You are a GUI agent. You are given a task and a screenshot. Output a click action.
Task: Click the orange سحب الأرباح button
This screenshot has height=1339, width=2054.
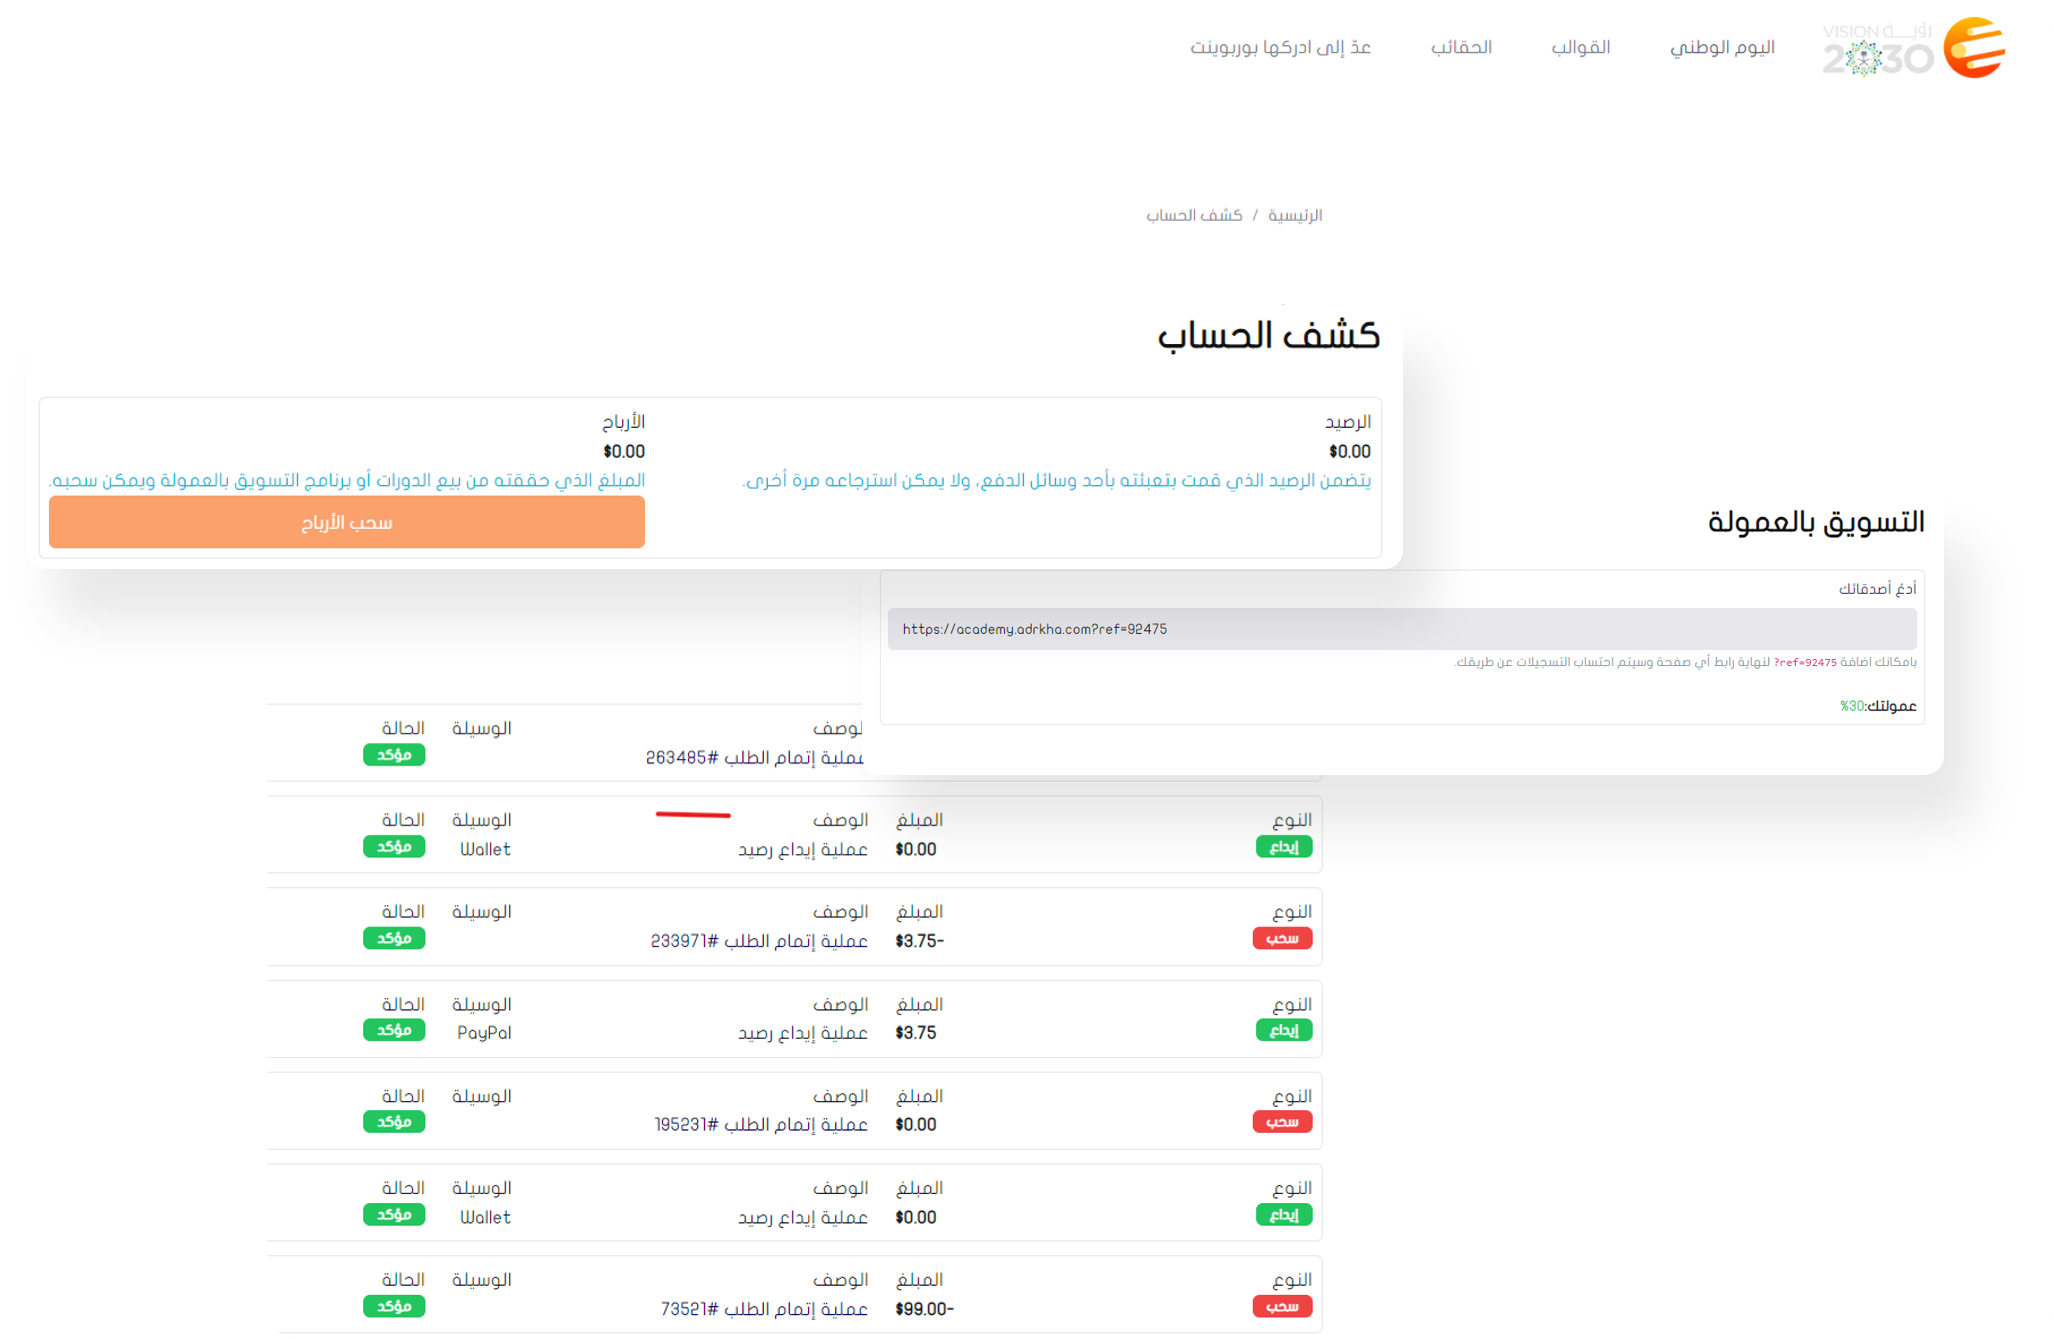tap(347, 522)
